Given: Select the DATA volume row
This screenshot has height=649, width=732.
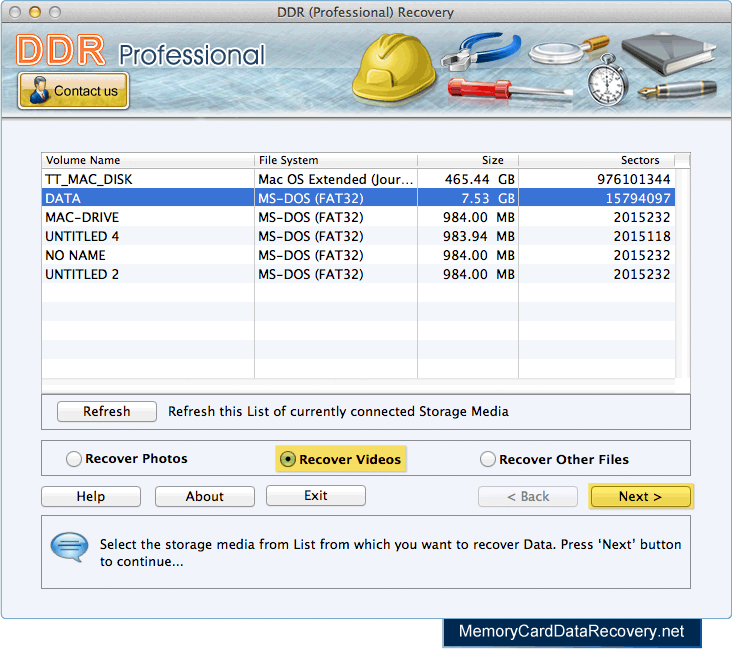Looking at the screenshot, I should pos(359,198).
